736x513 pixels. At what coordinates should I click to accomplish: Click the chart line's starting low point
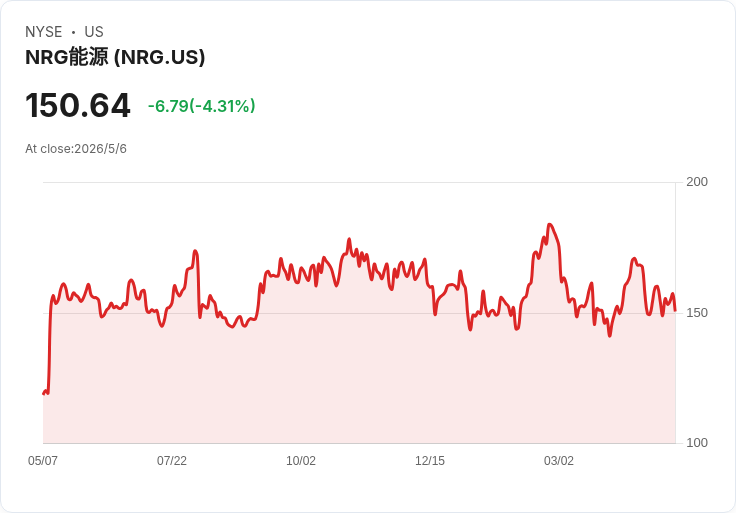(44, 393)
